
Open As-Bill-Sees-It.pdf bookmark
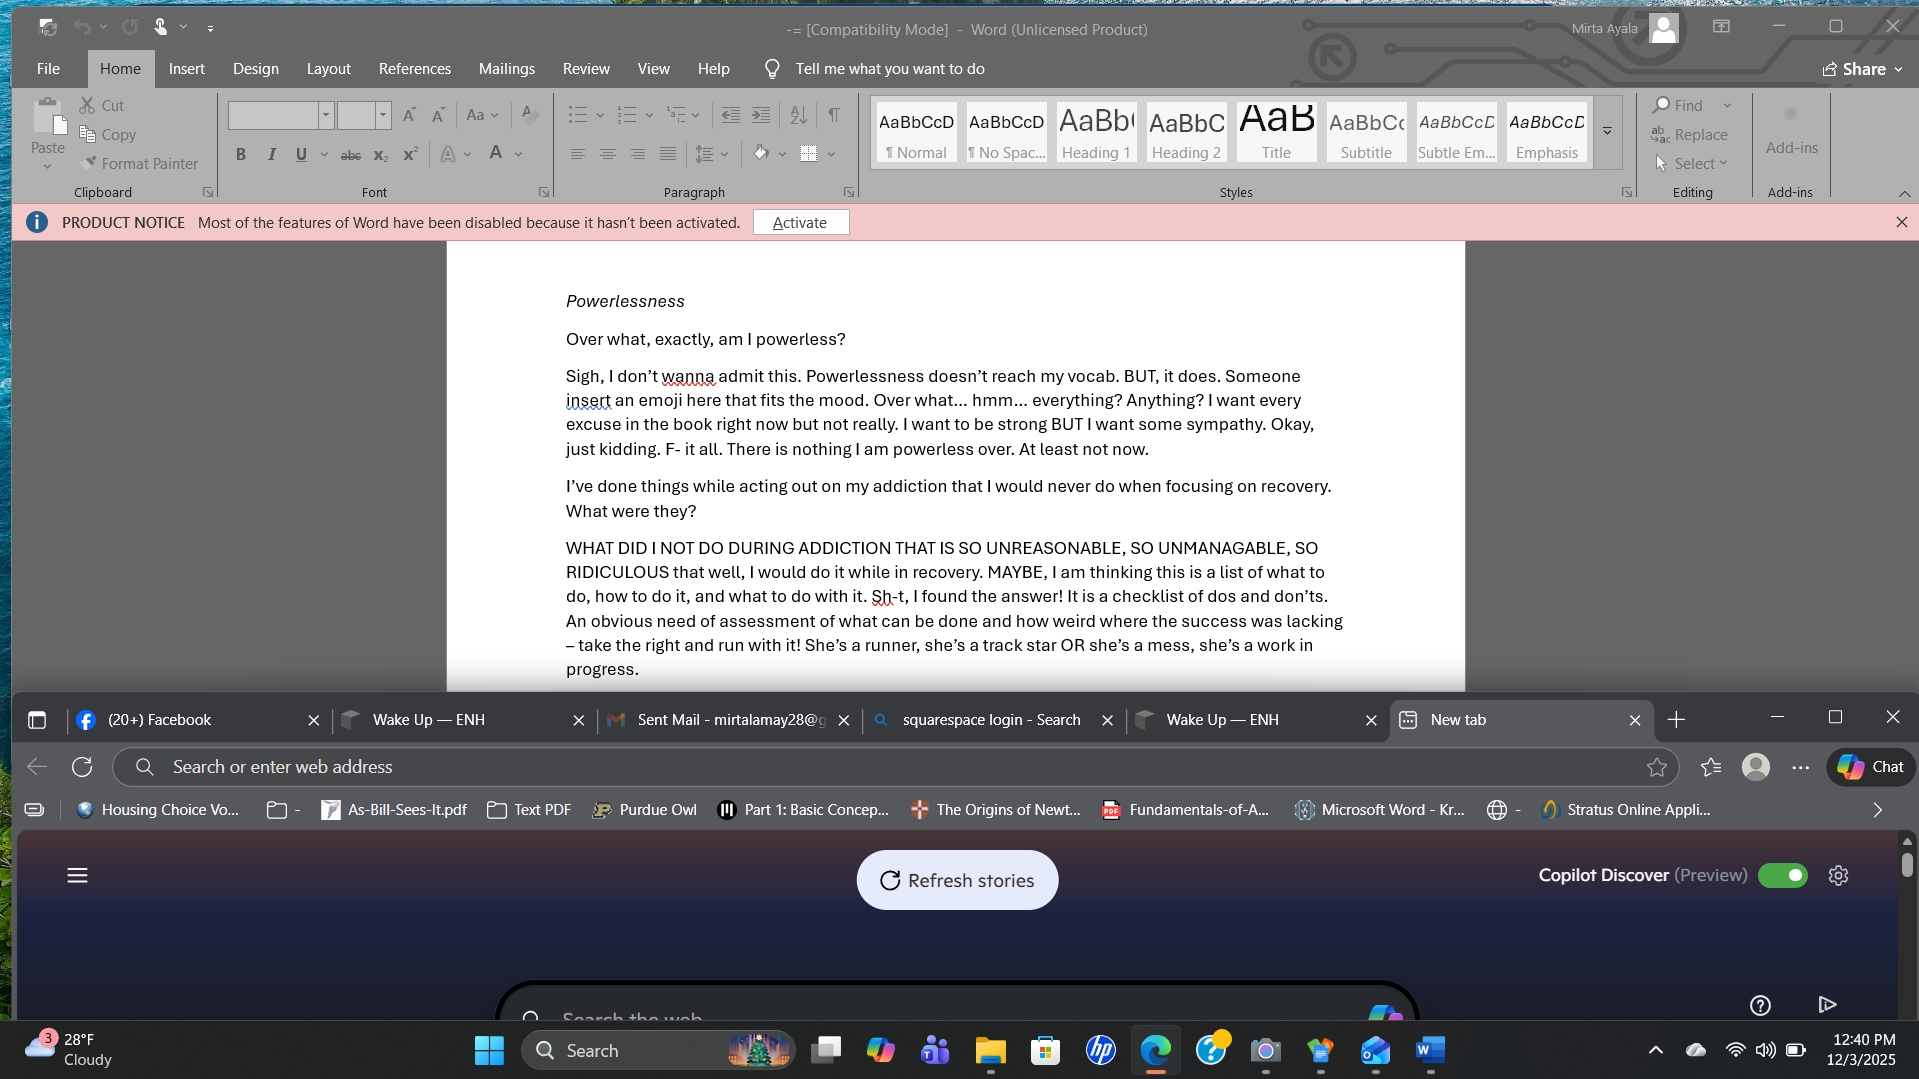click(394, 810)
